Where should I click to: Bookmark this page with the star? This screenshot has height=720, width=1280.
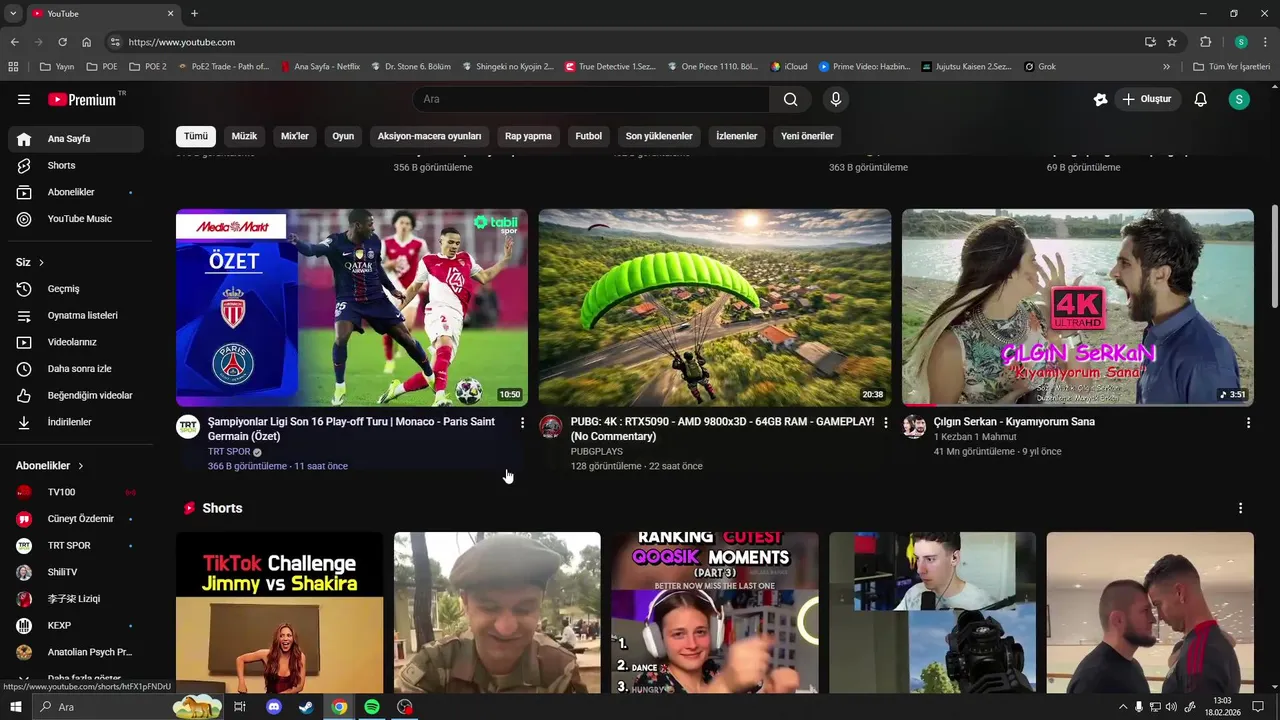pos(1172,42)
